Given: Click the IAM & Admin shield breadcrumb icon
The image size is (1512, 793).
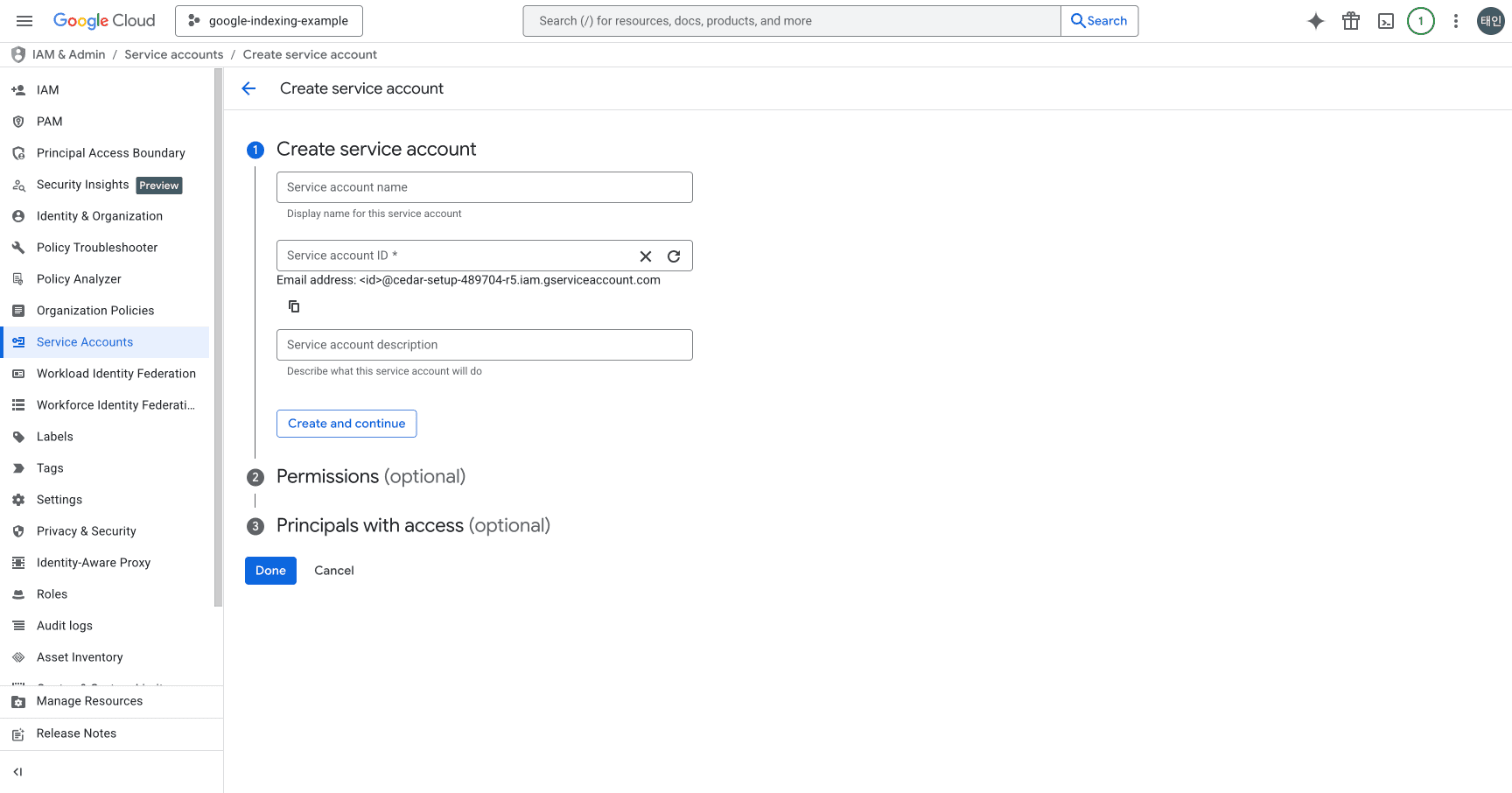Looking at the screenshot, I should (18, 55).
